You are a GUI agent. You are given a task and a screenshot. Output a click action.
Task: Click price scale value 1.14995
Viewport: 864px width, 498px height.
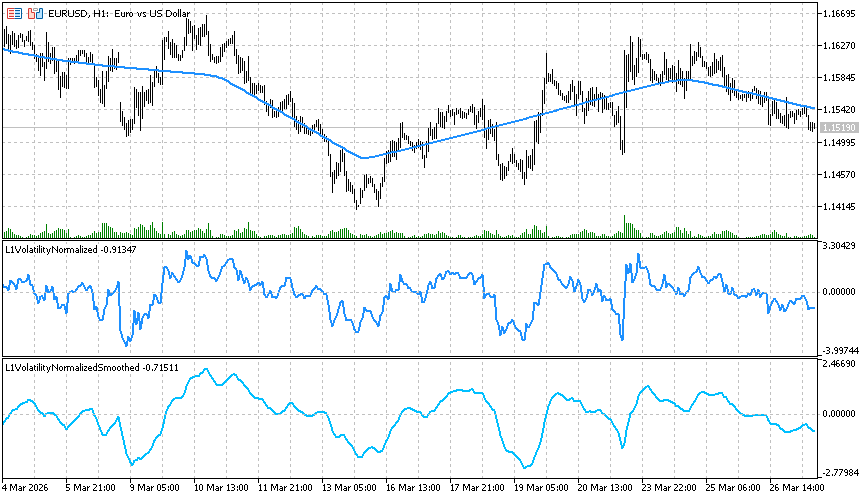[x=839, y=143]
